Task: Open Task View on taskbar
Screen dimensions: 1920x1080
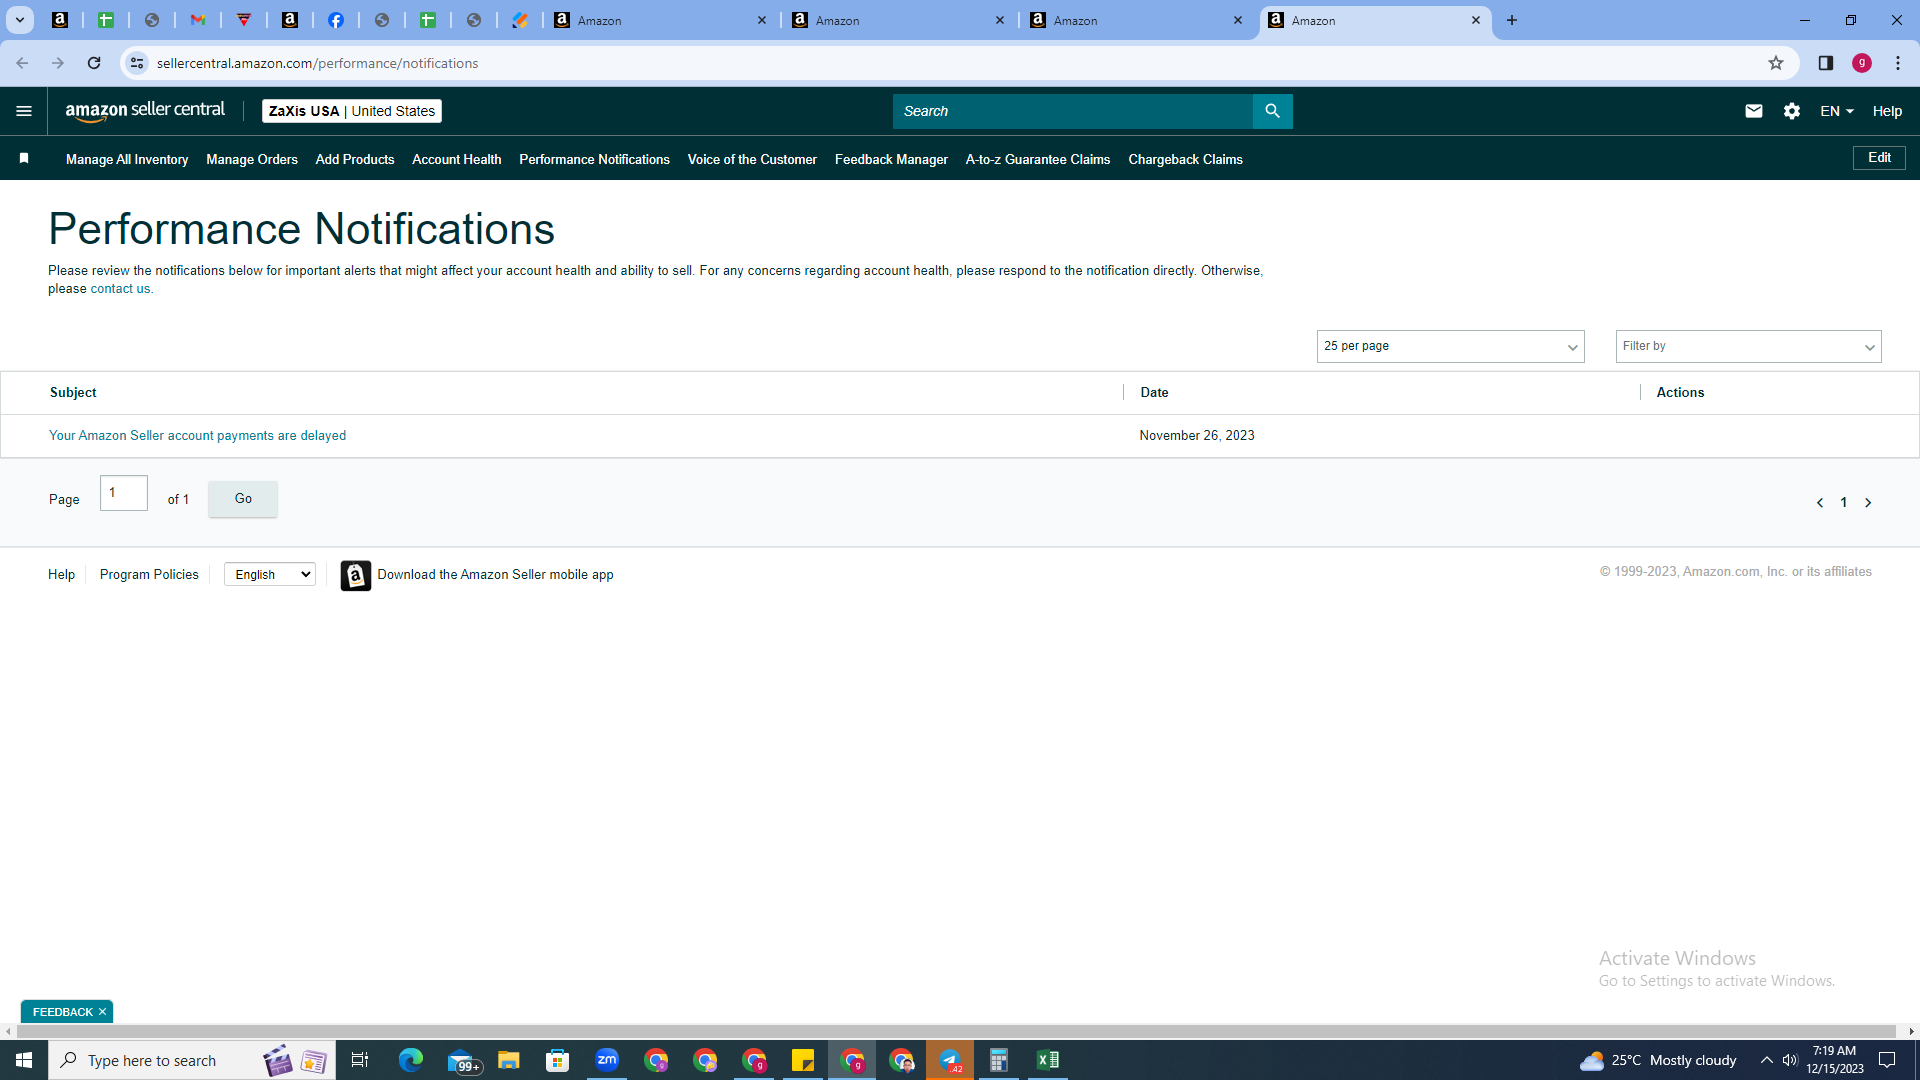Action: pyautogui.click(x=360, y=1060)
